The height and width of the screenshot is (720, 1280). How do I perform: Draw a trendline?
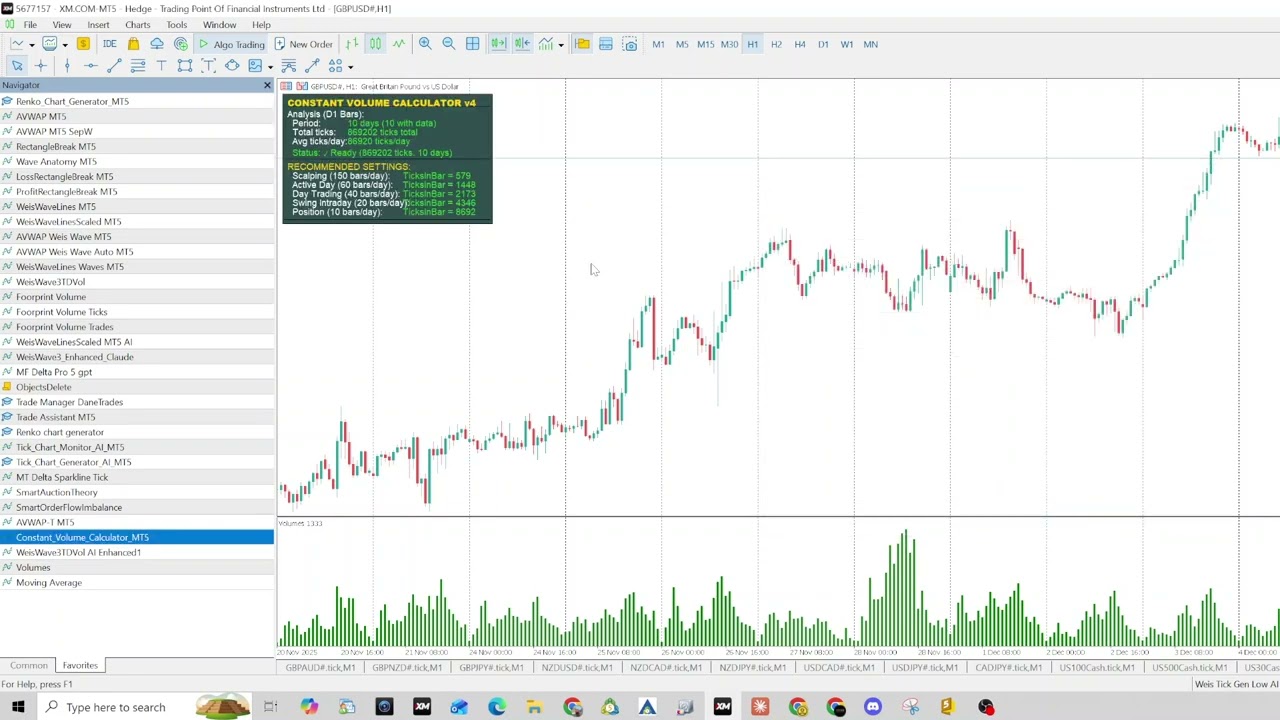[x=114, y=66]
